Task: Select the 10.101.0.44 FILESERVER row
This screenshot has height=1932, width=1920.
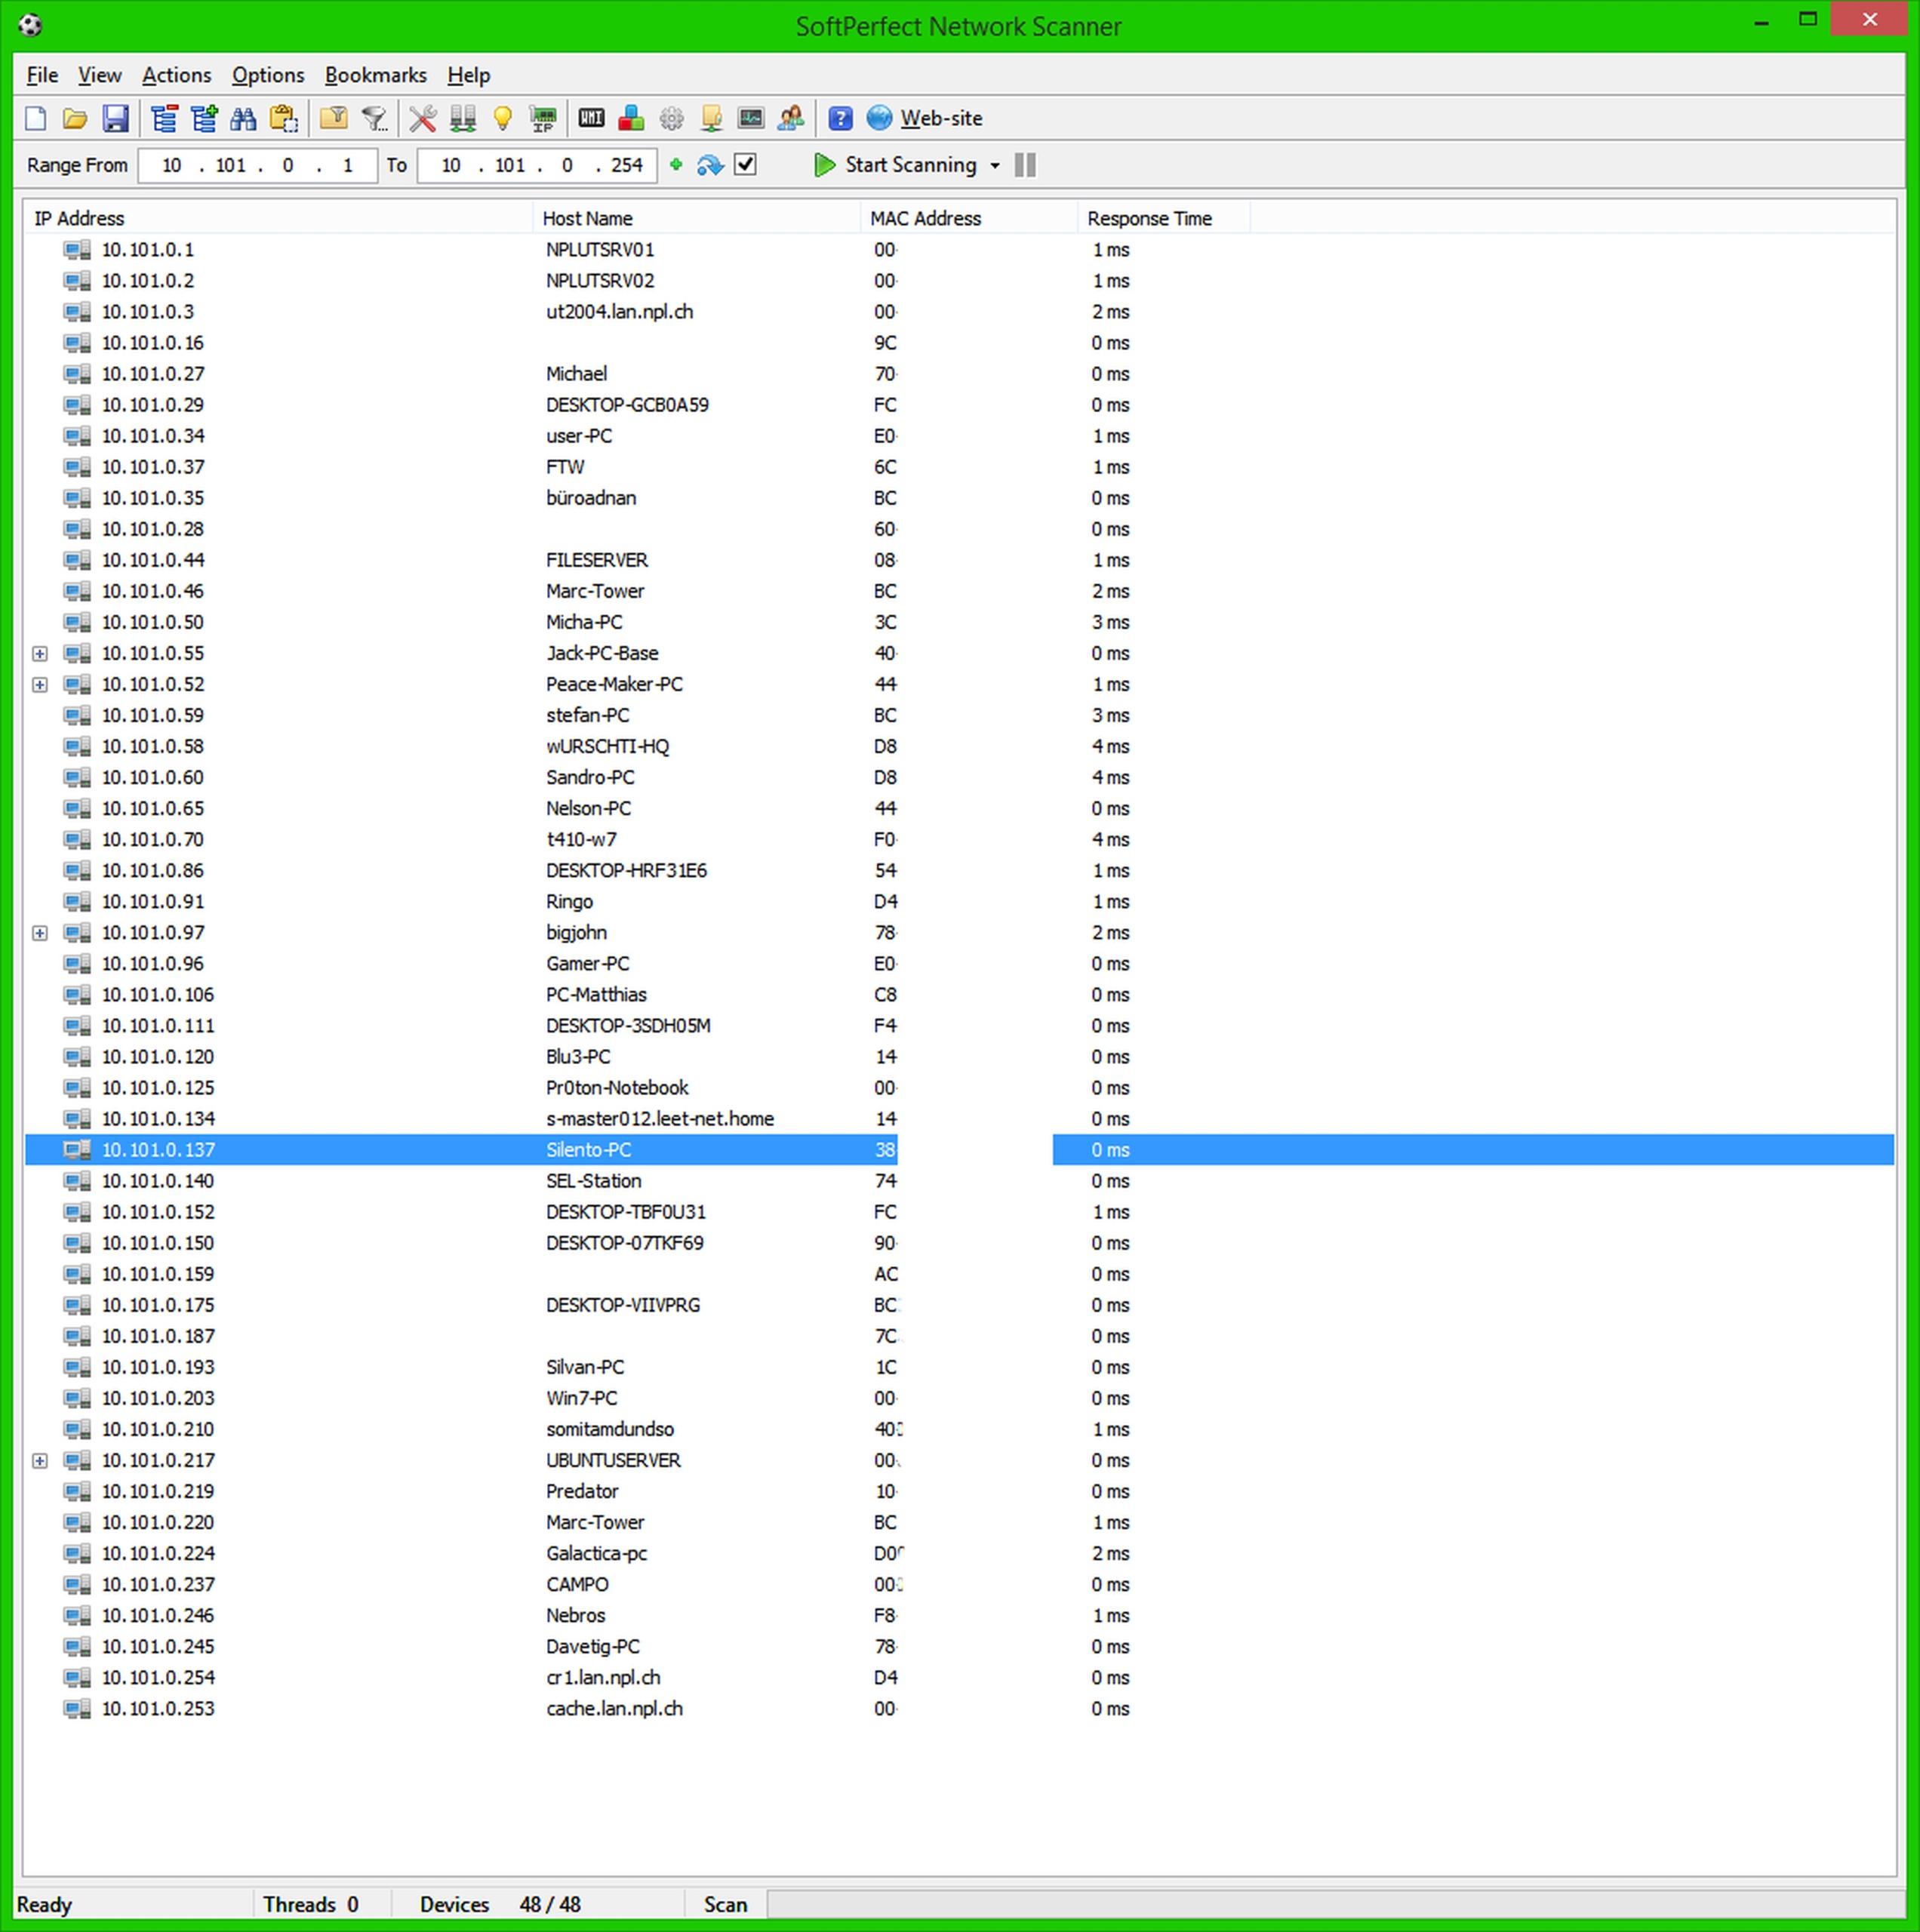Action: (x=596, y=560)
